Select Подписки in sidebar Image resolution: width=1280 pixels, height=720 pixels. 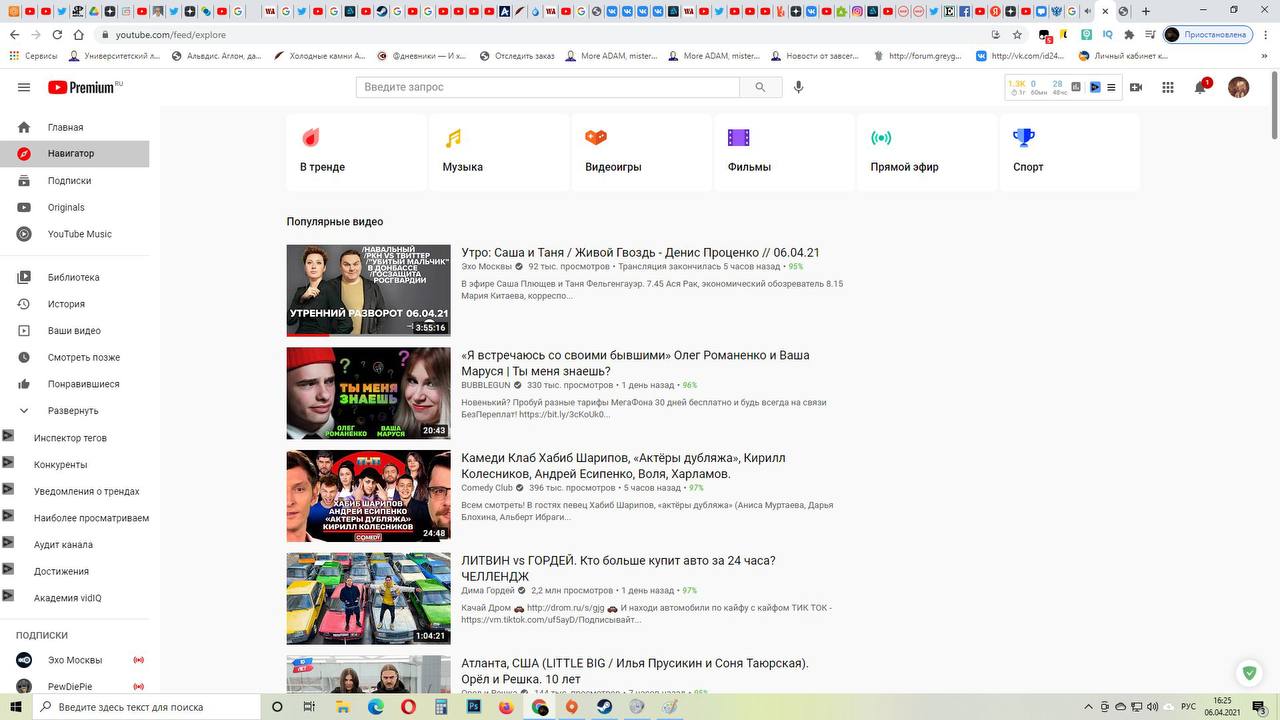click(x=75, y=181)
